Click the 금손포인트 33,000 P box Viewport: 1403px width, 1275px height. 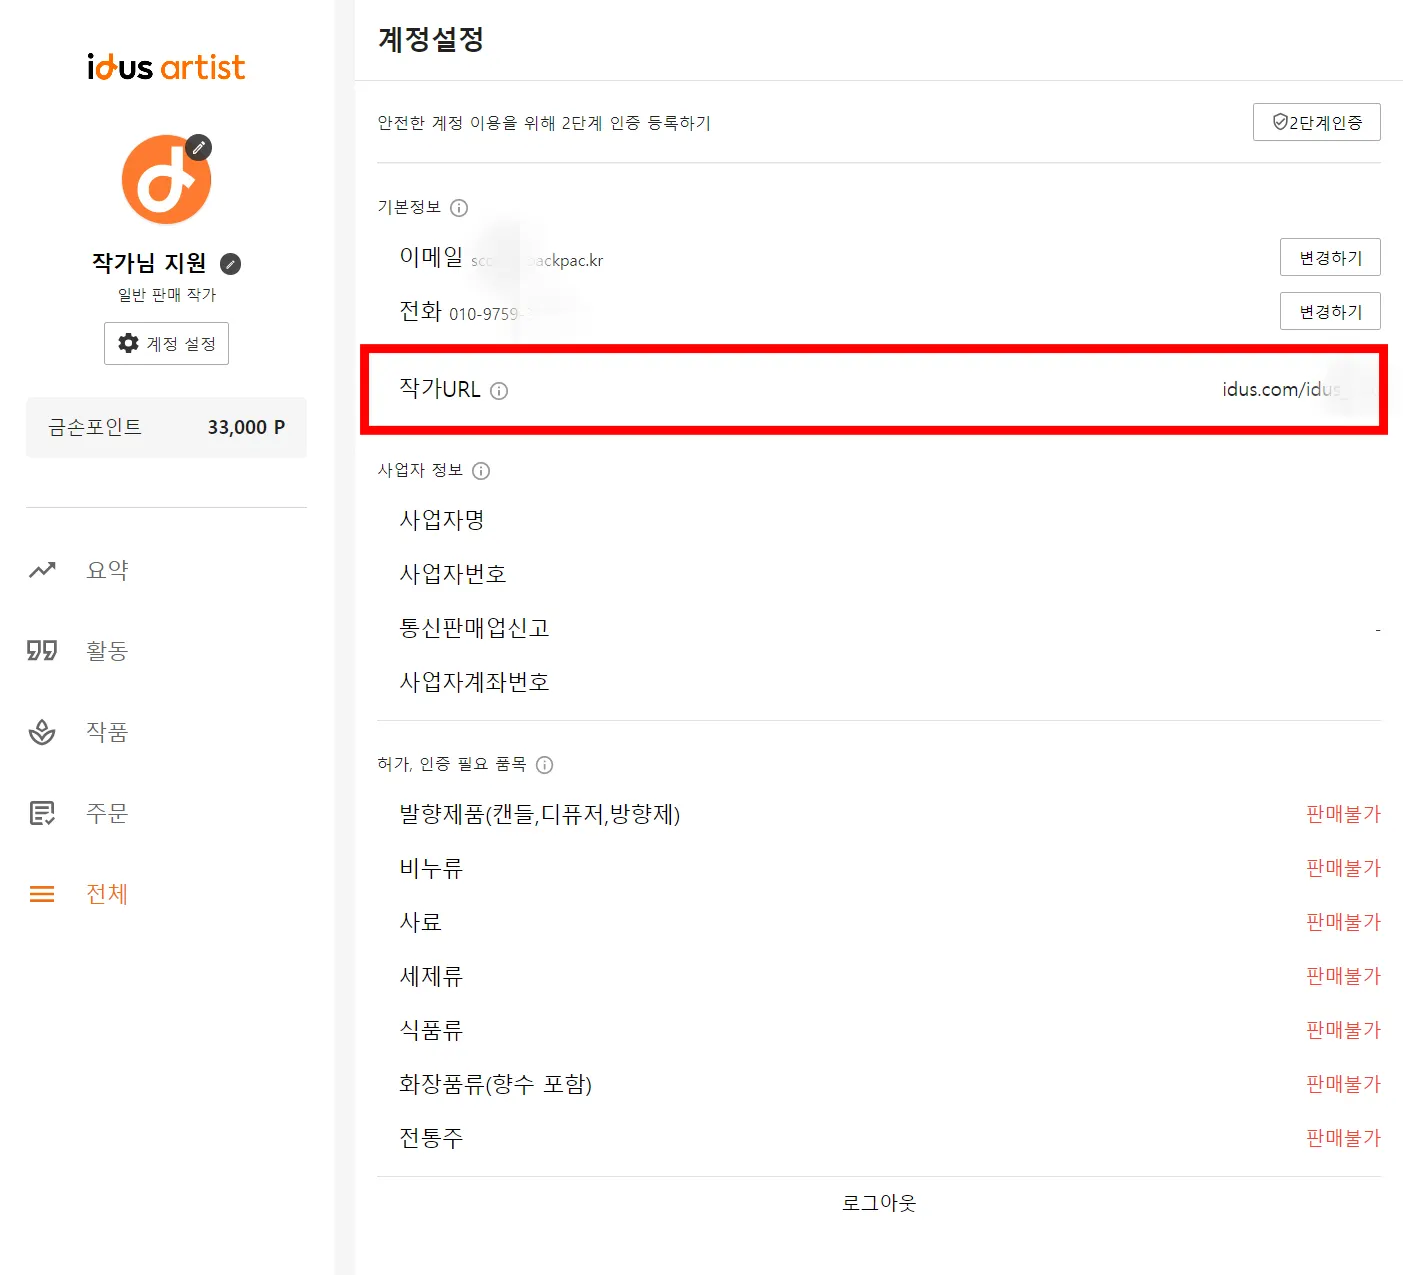(x=166, y=427)
